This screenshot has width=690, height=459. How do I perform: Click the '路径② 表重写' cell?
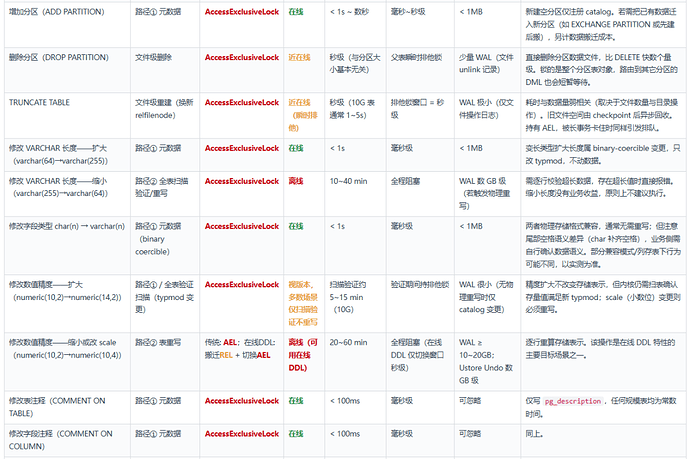165,362
